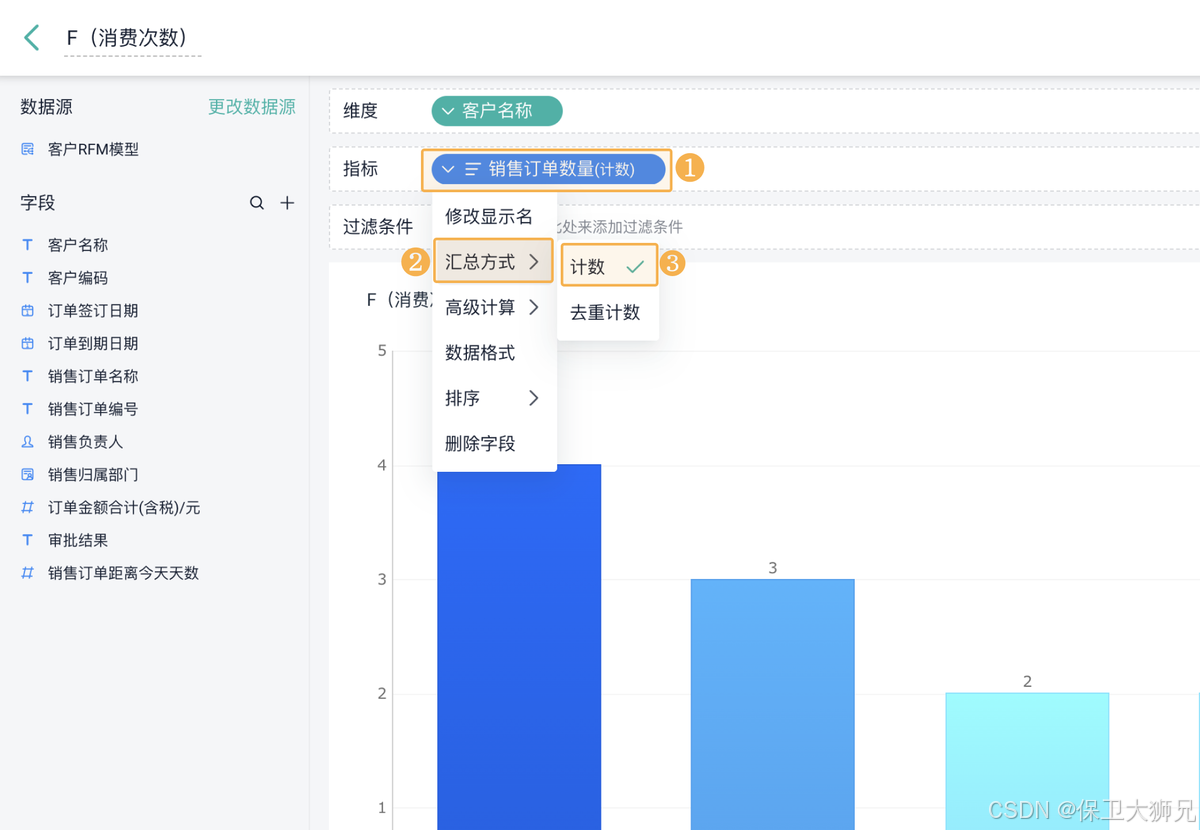Select the 客户编码 field
This screenshot has width=1200, height=830.
[x=78, y=278]
